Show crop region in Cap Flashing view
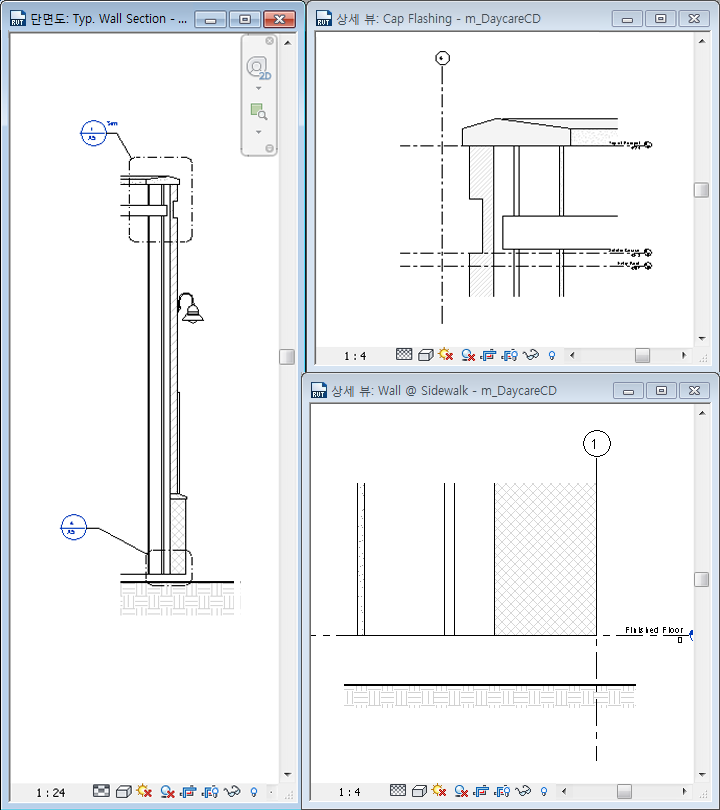 [509, 355]
